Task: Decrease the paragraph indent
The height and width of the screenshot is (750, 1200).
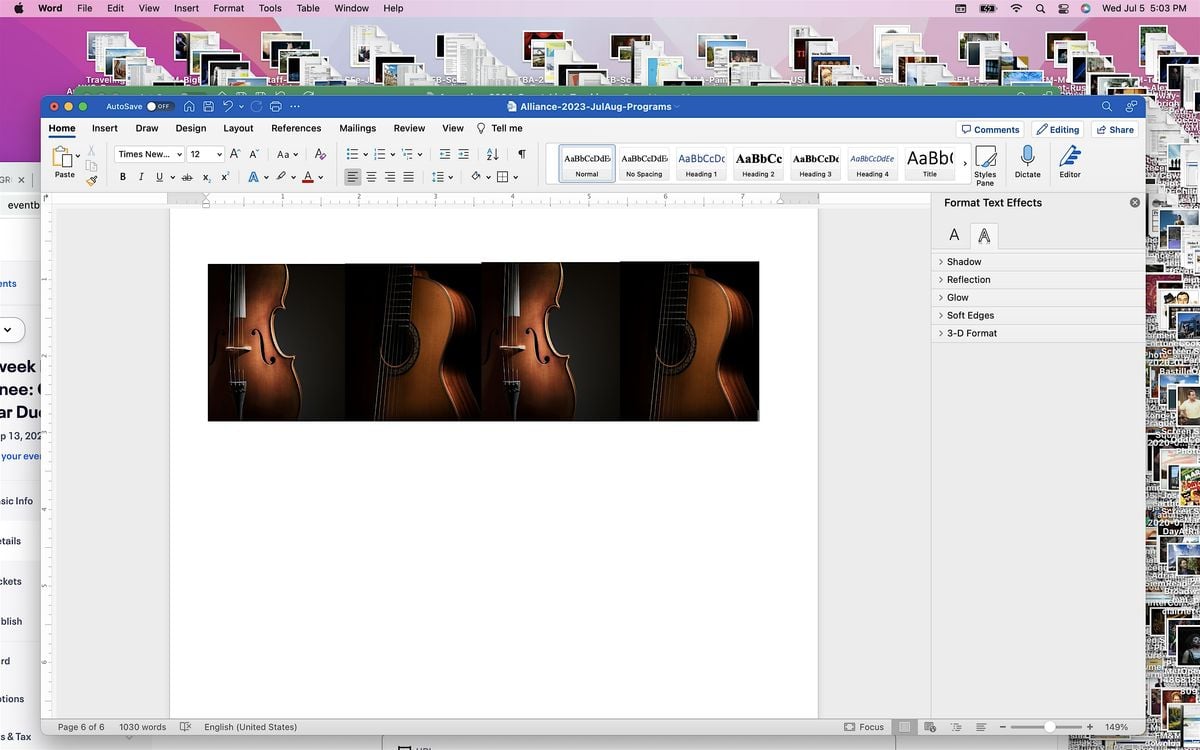Action: (445, 154)
